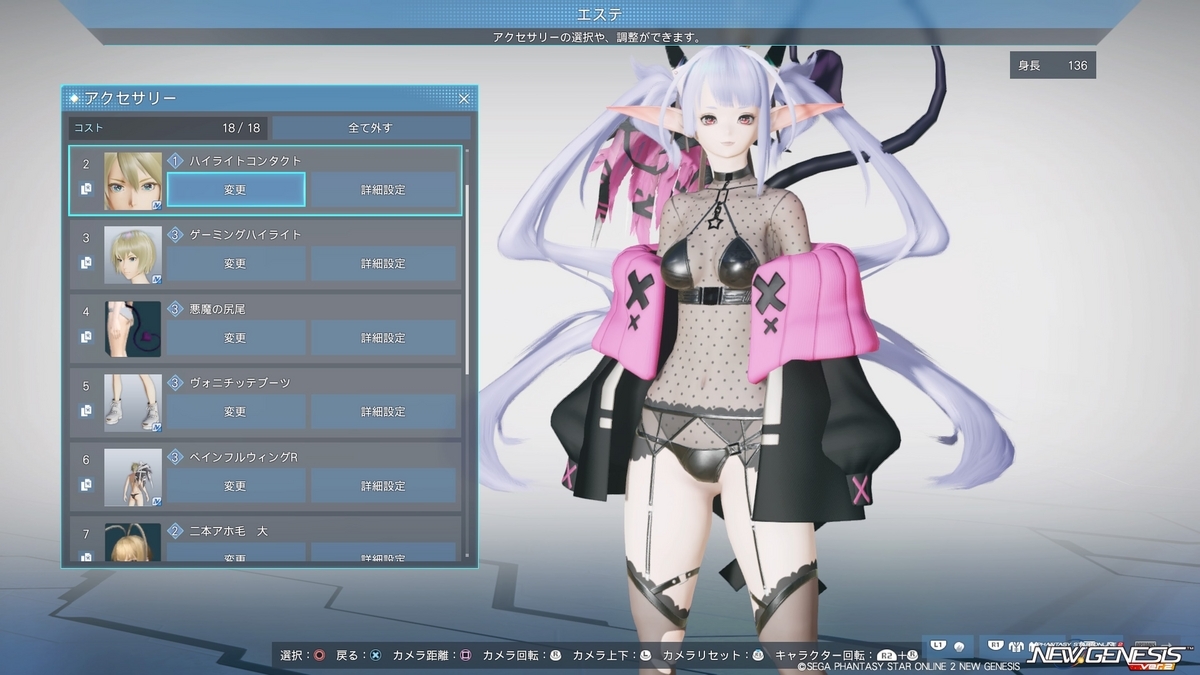Click slot number 6 label
Viewport: 1200px width, 675px height.
[x=86, y=459]
